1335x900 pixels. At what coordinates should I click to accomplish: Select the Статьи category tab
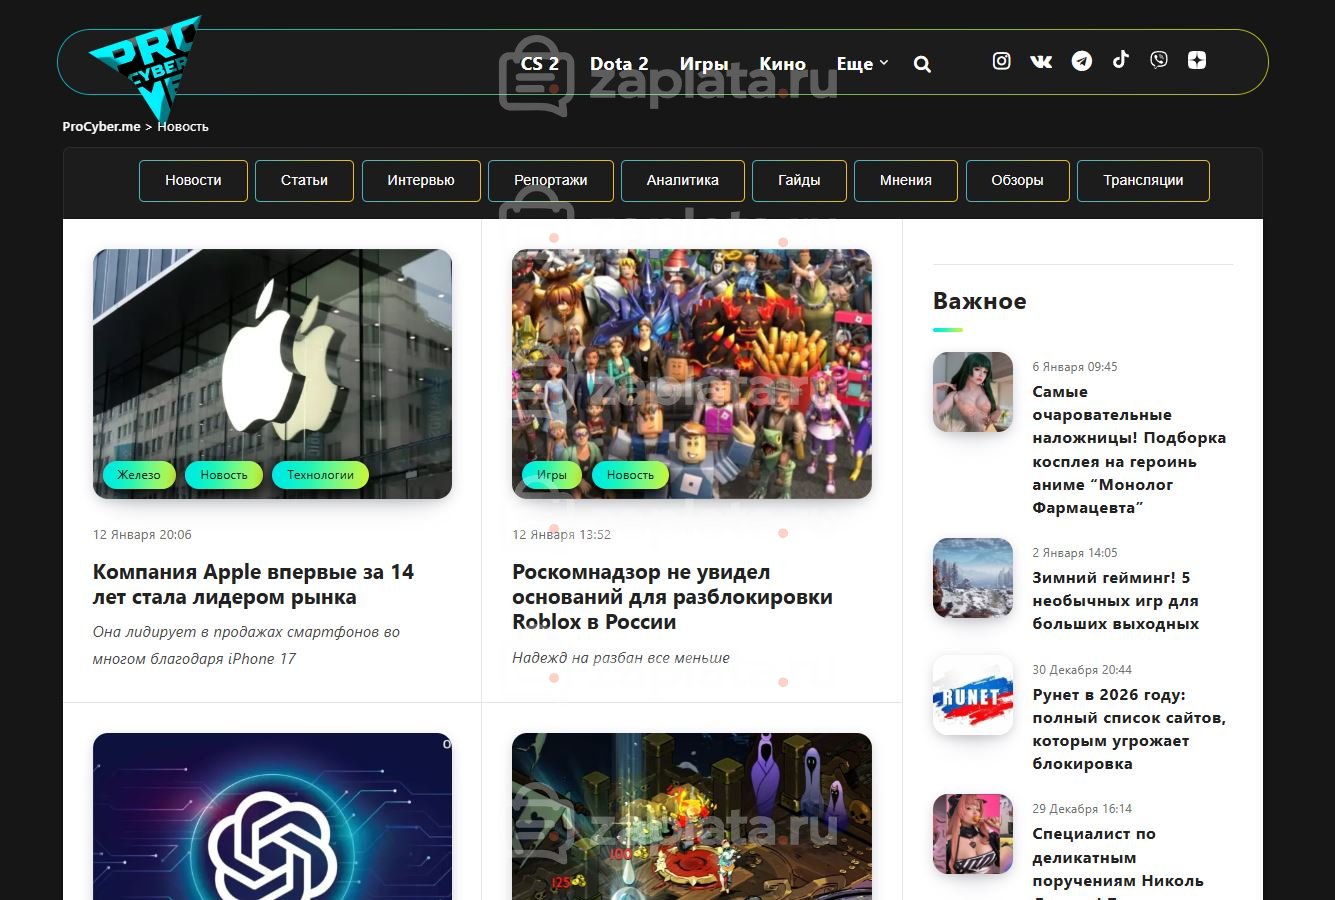tap(304, 181)
